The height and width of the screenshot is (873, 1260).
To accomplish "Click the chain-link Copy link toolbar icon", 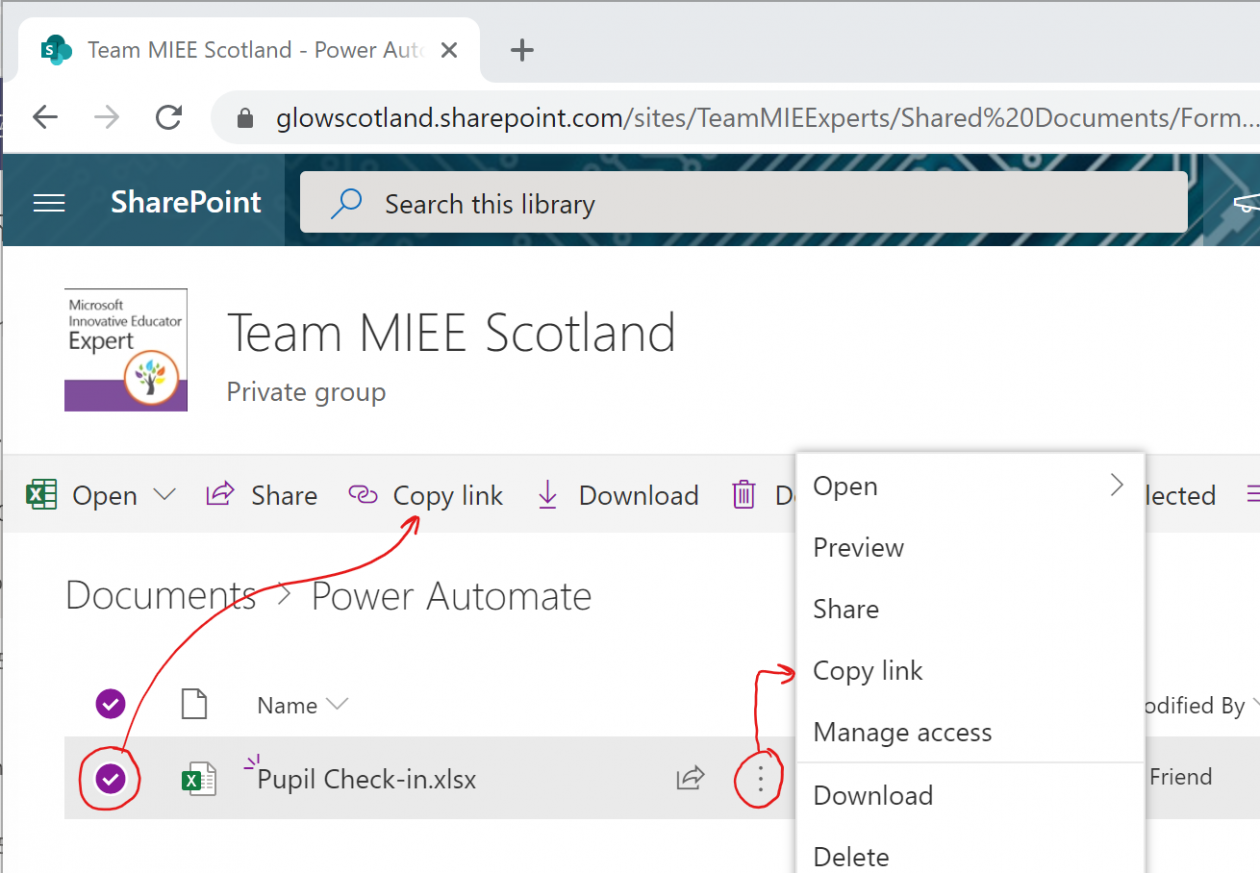I will pyautogui.click(x=363, y=495).
